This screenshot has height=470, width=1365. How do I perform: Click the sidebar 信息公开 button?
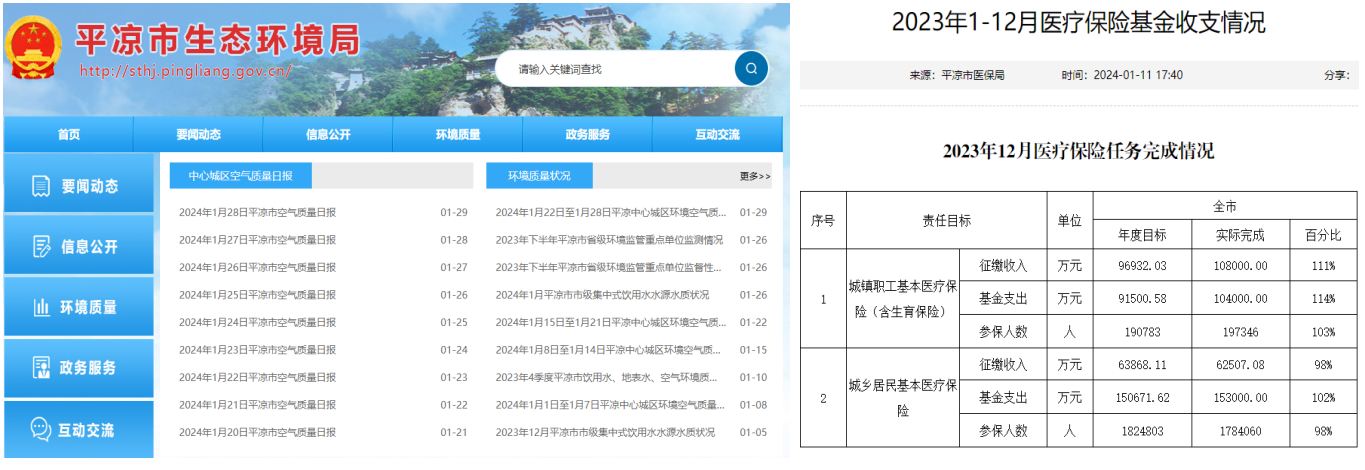coord(79,246)
